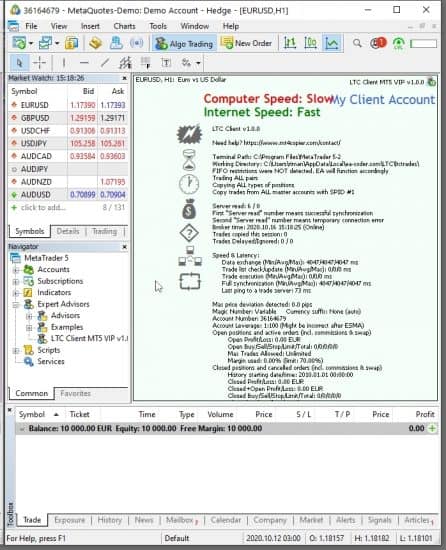Open the Window menu
The width and height of the screenshot is (446, 550).
pos(195,26)
